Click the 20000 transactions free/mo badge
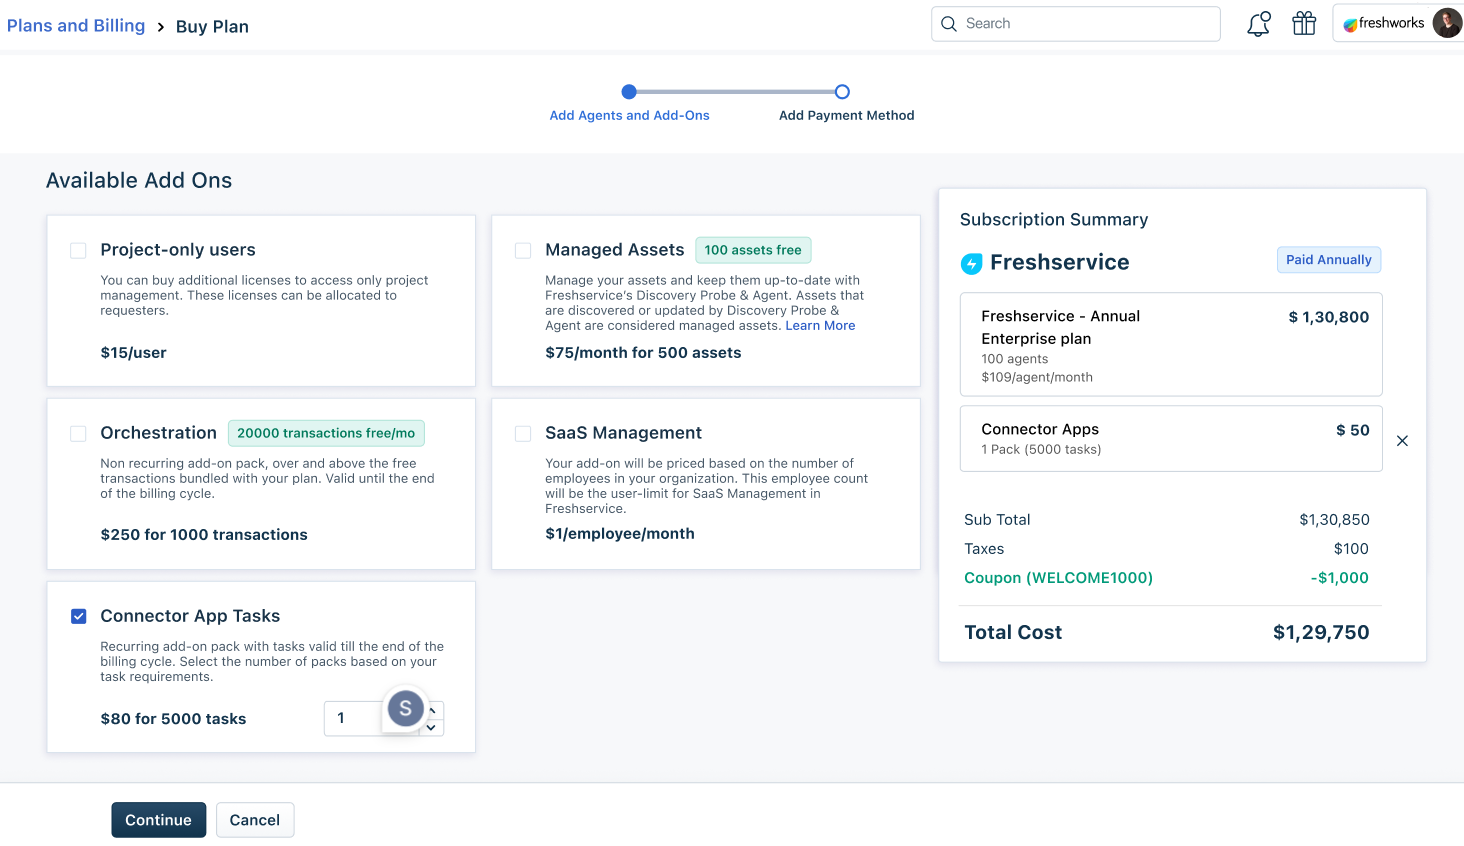This screenshot has height=846, width=1464. [x=326, y=433]
